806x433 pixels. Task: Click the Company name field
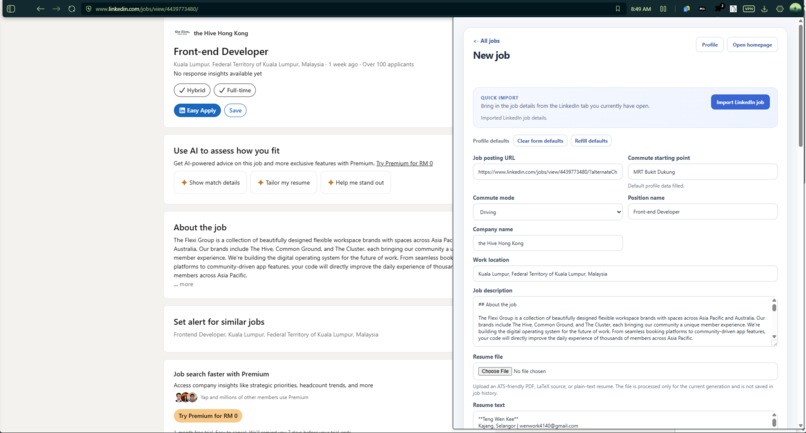click(547, 243)
